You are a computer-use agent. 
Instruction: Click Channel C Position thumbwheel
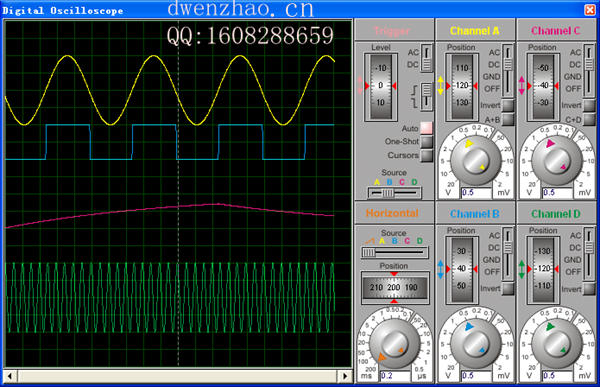[x=543, y=87]
